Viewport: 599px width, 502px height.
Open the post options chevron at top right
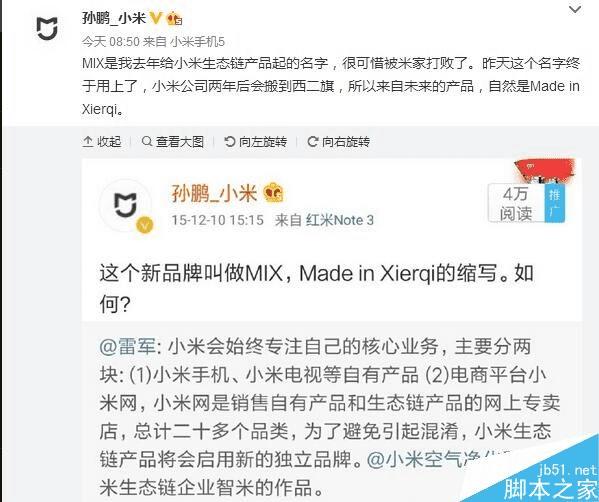pyautogui.click(x=575, y=9)
